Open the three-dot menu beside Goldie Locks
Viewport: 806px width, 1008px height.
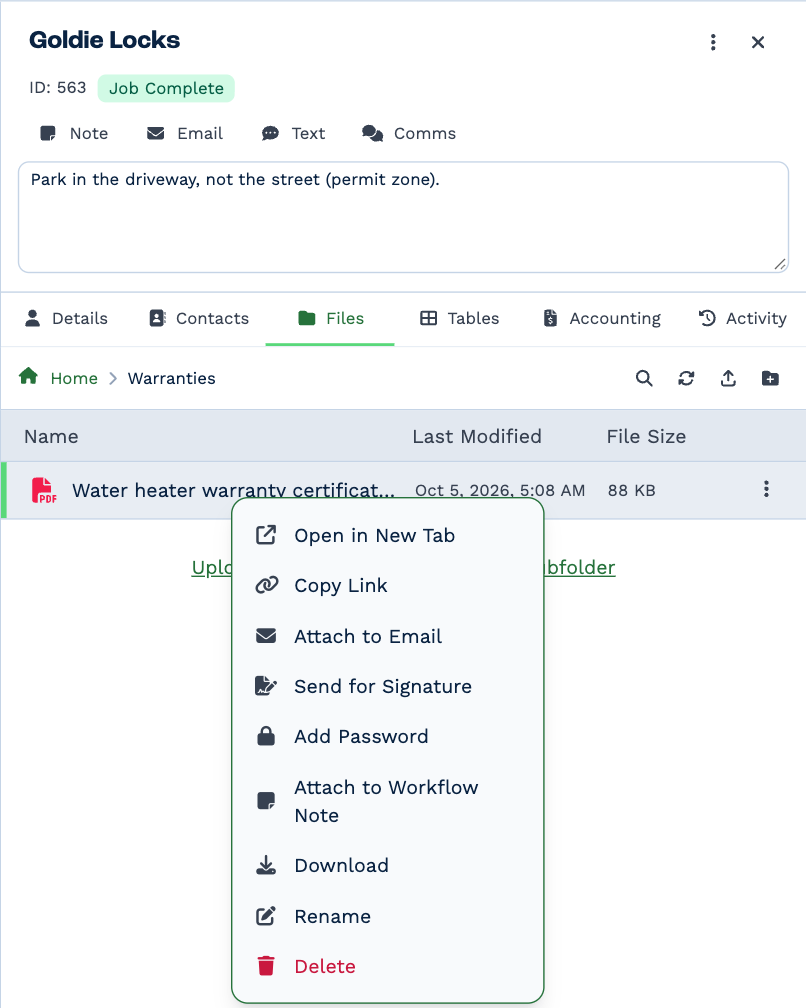713,42
